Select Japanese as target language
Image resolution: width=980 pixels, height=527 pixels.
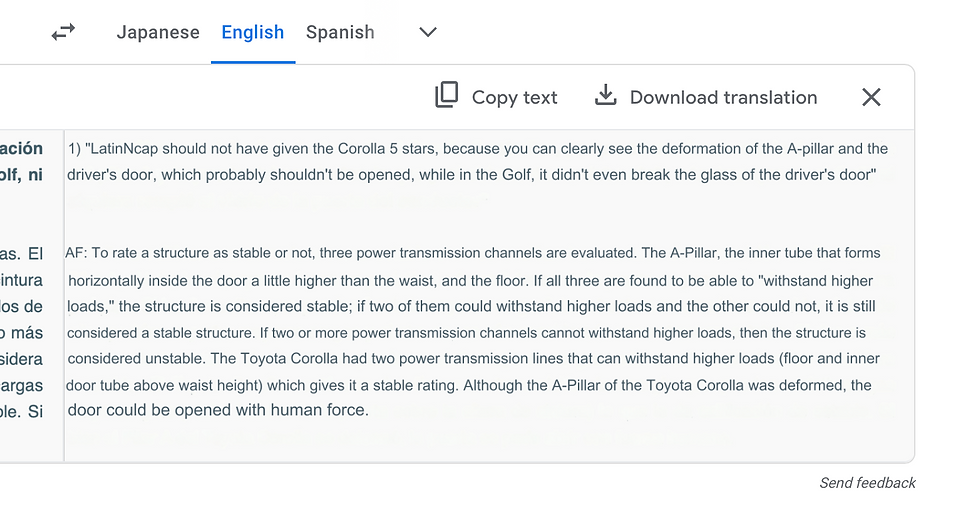pyautogui.click(x=158, y=32)
